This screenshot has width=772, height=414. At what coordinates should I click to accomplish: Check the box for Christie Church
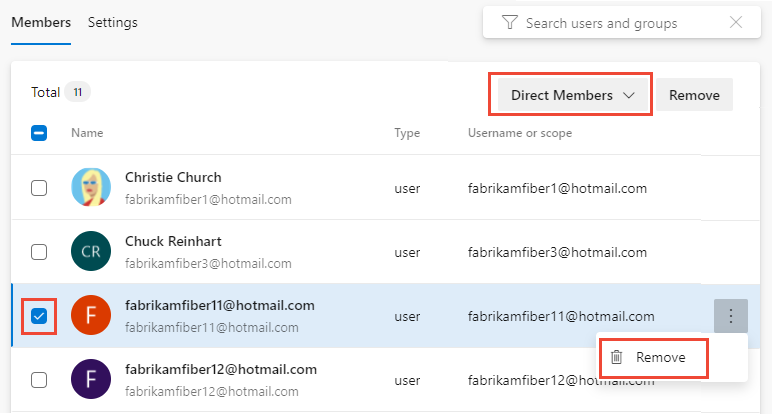click(39, 188)
